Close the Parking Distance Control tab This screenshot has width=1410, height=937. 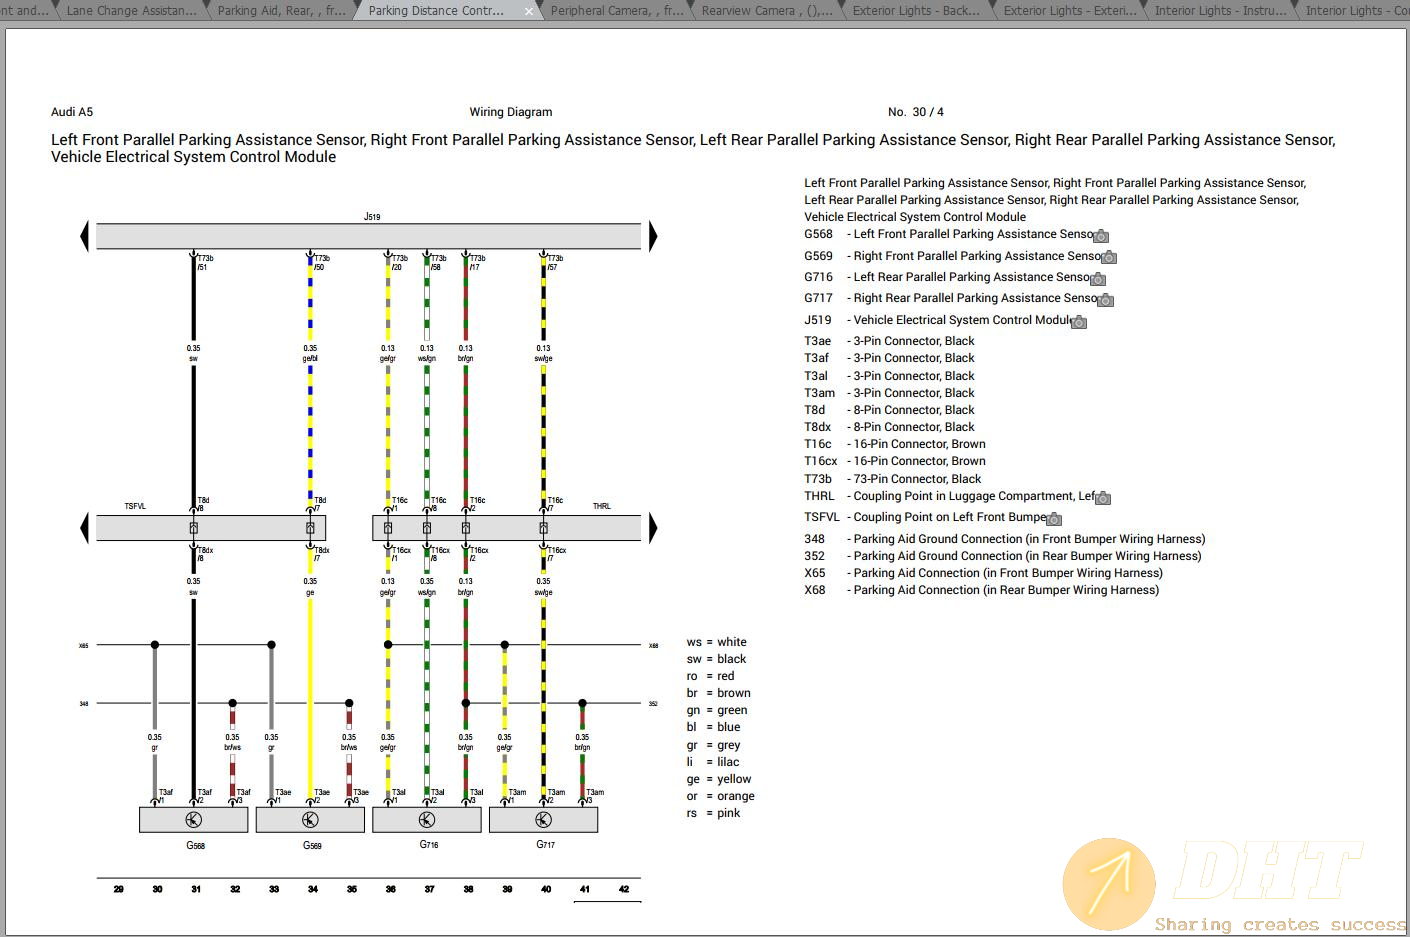click(x=529, y=11)
